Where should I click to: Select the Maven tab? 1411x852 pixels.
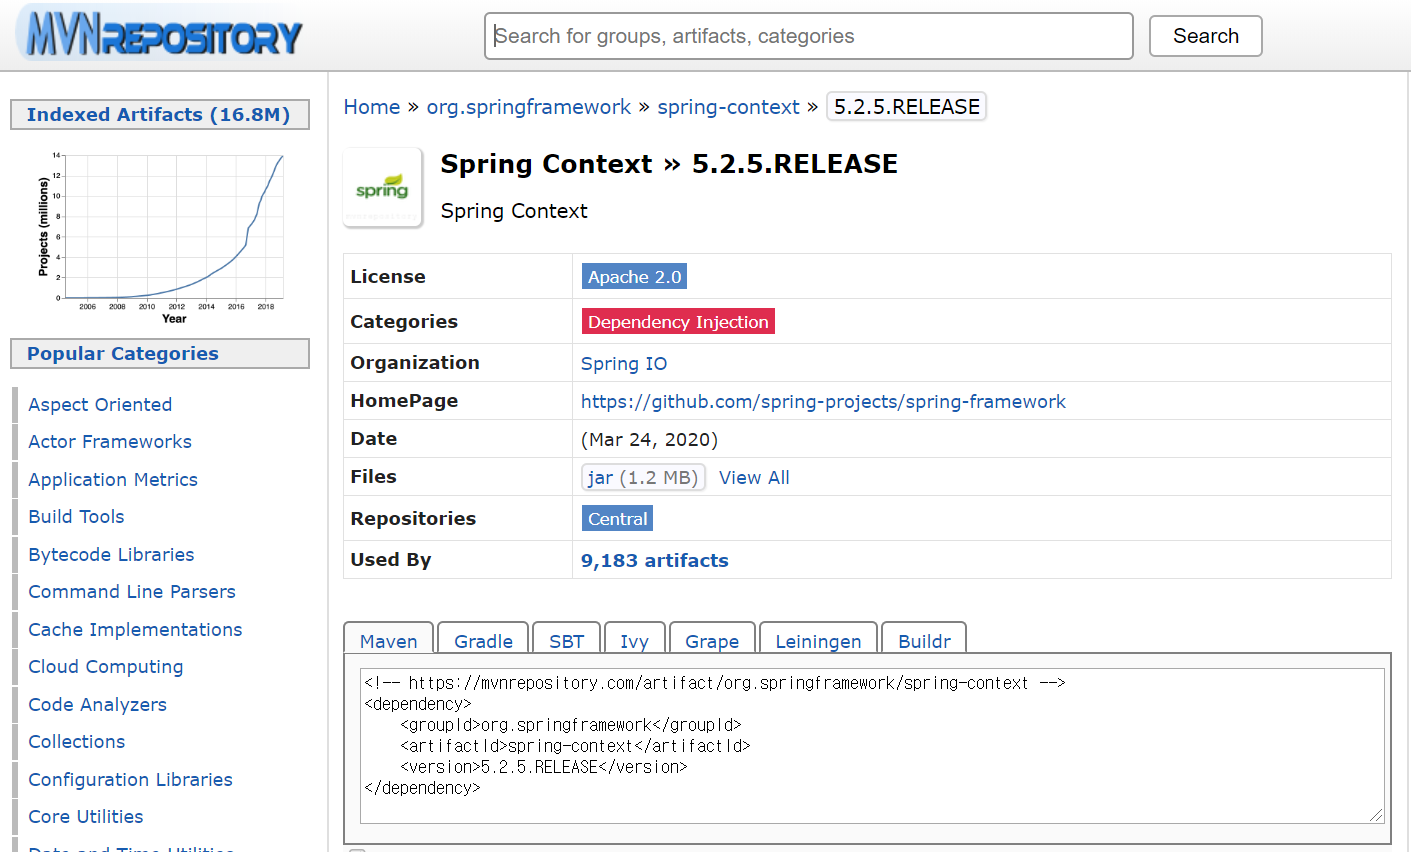click(x=389, y=641)
